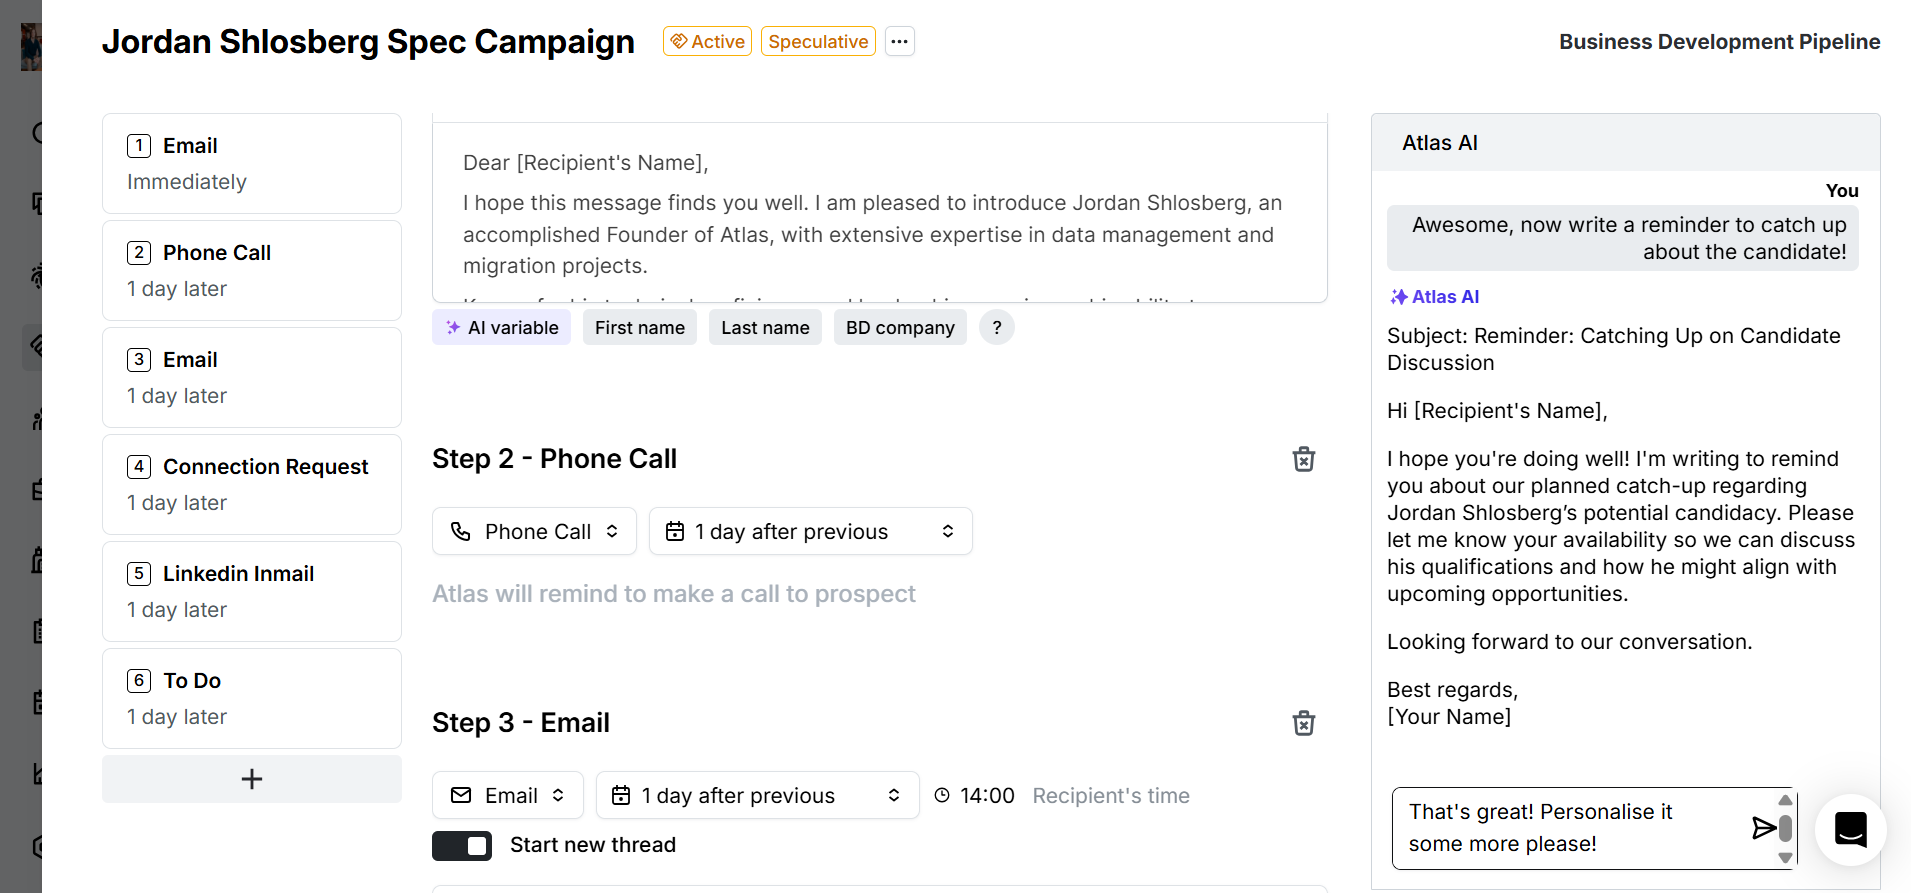Open the support chat bubble
Image resolution: width=1911 pixels, height=893 pixels.
(1850, 829)
